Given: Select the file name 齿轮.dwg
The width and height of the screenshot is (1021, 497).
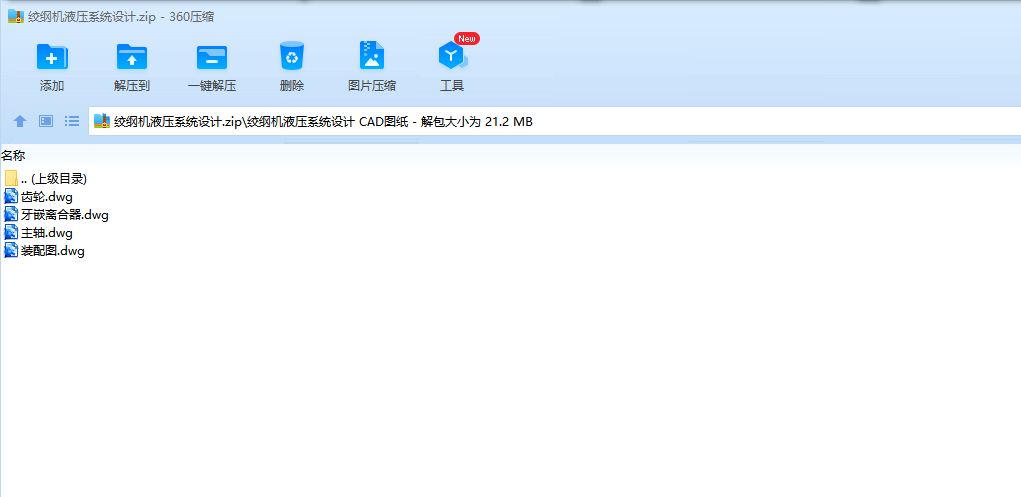Looking at the screenshot, I should (46, 196).
